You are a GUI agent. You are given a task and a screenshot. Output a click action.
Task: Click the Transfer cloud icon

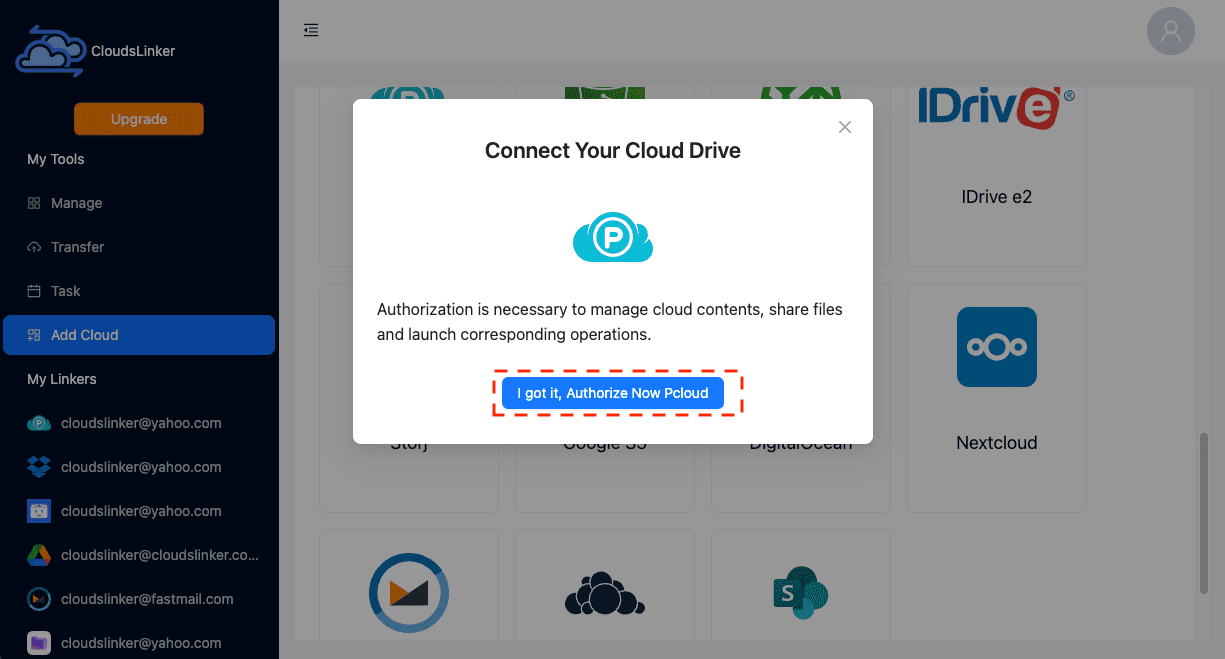pos(34,247)
